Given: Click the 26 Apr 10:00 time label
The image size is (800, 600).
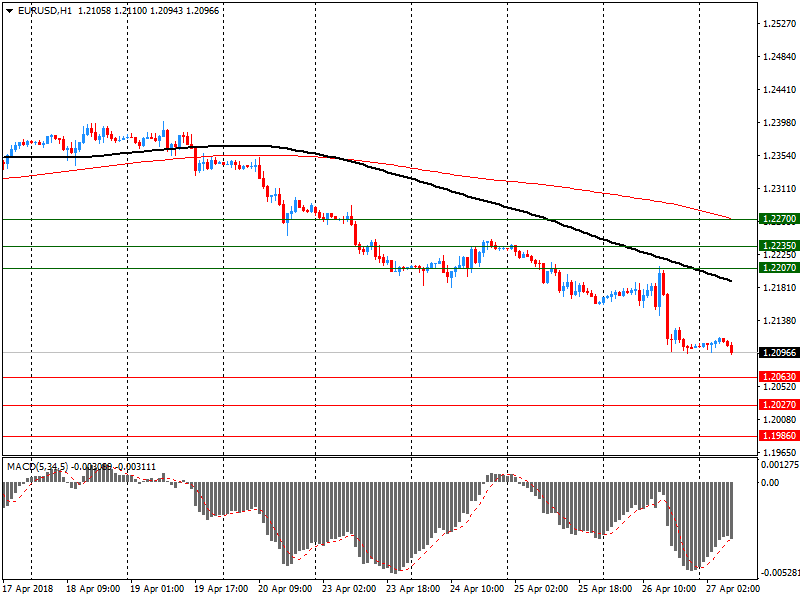Looking at the screenshot, I should pos(669,589).
